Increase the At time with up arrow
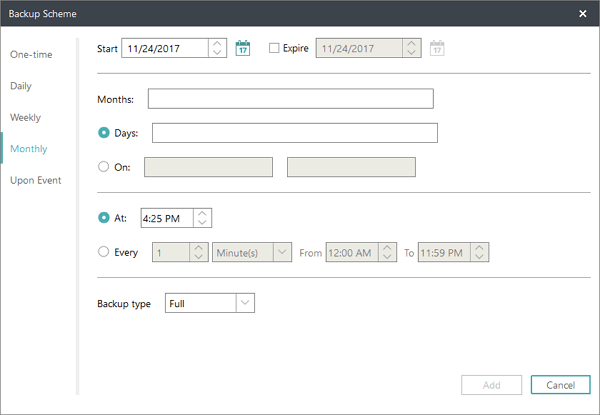600x415 pixels. pos(202,213)
